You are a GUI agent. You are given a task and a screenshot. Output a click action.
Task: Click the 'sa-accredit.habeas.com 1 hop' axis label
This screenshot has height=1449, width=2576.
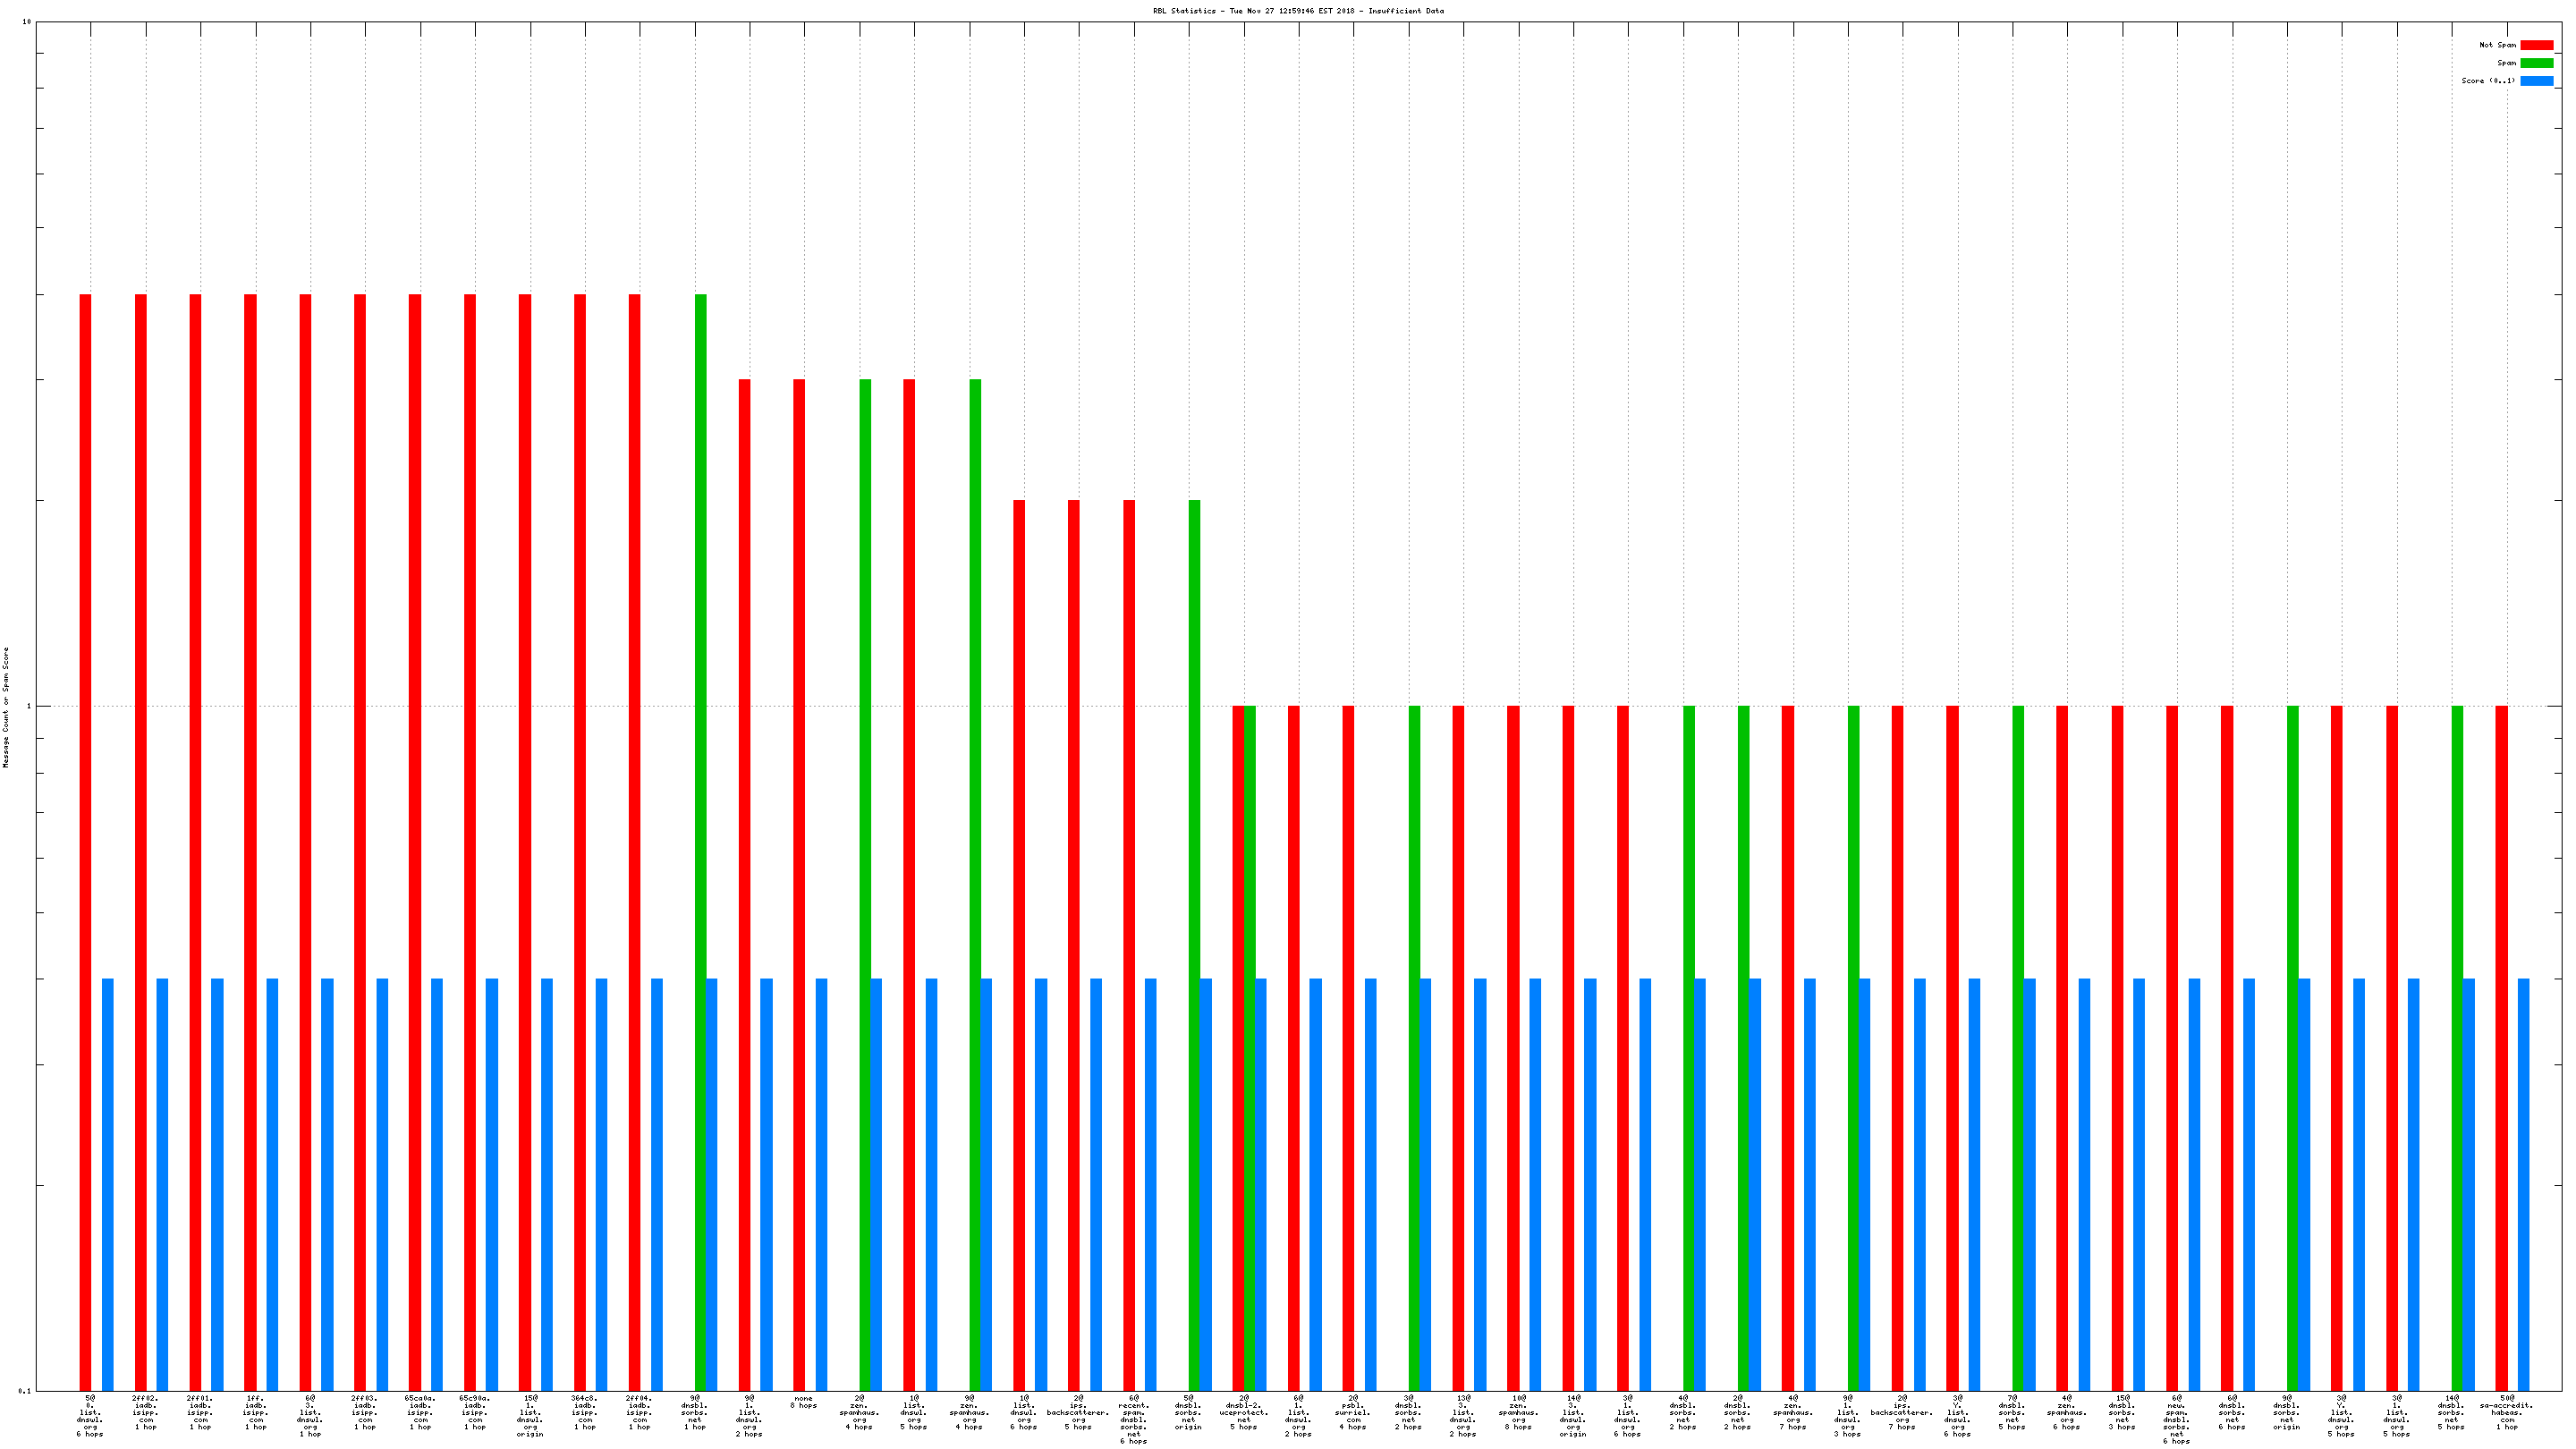(x=2507, y=1412)
